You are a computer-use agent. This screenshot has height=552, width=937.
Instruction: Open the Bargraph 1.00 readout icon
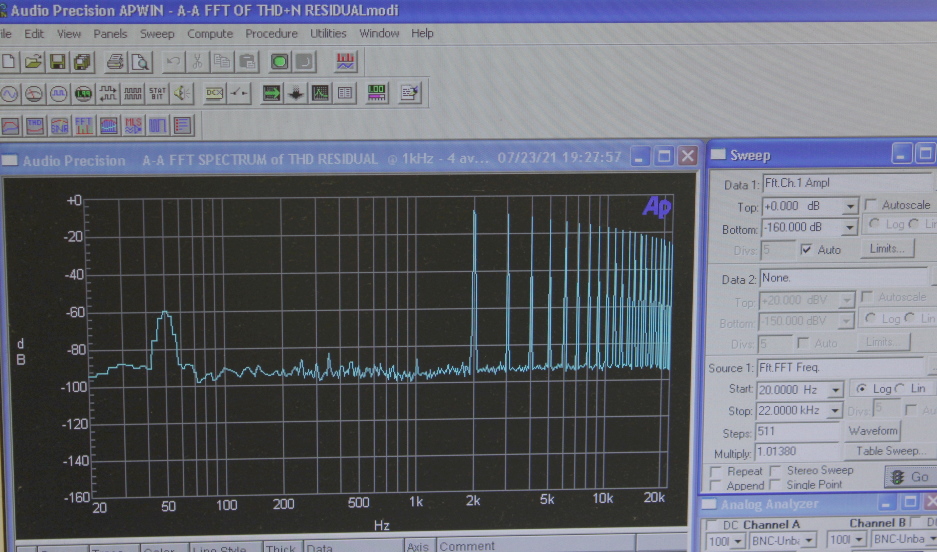point(376,93)
